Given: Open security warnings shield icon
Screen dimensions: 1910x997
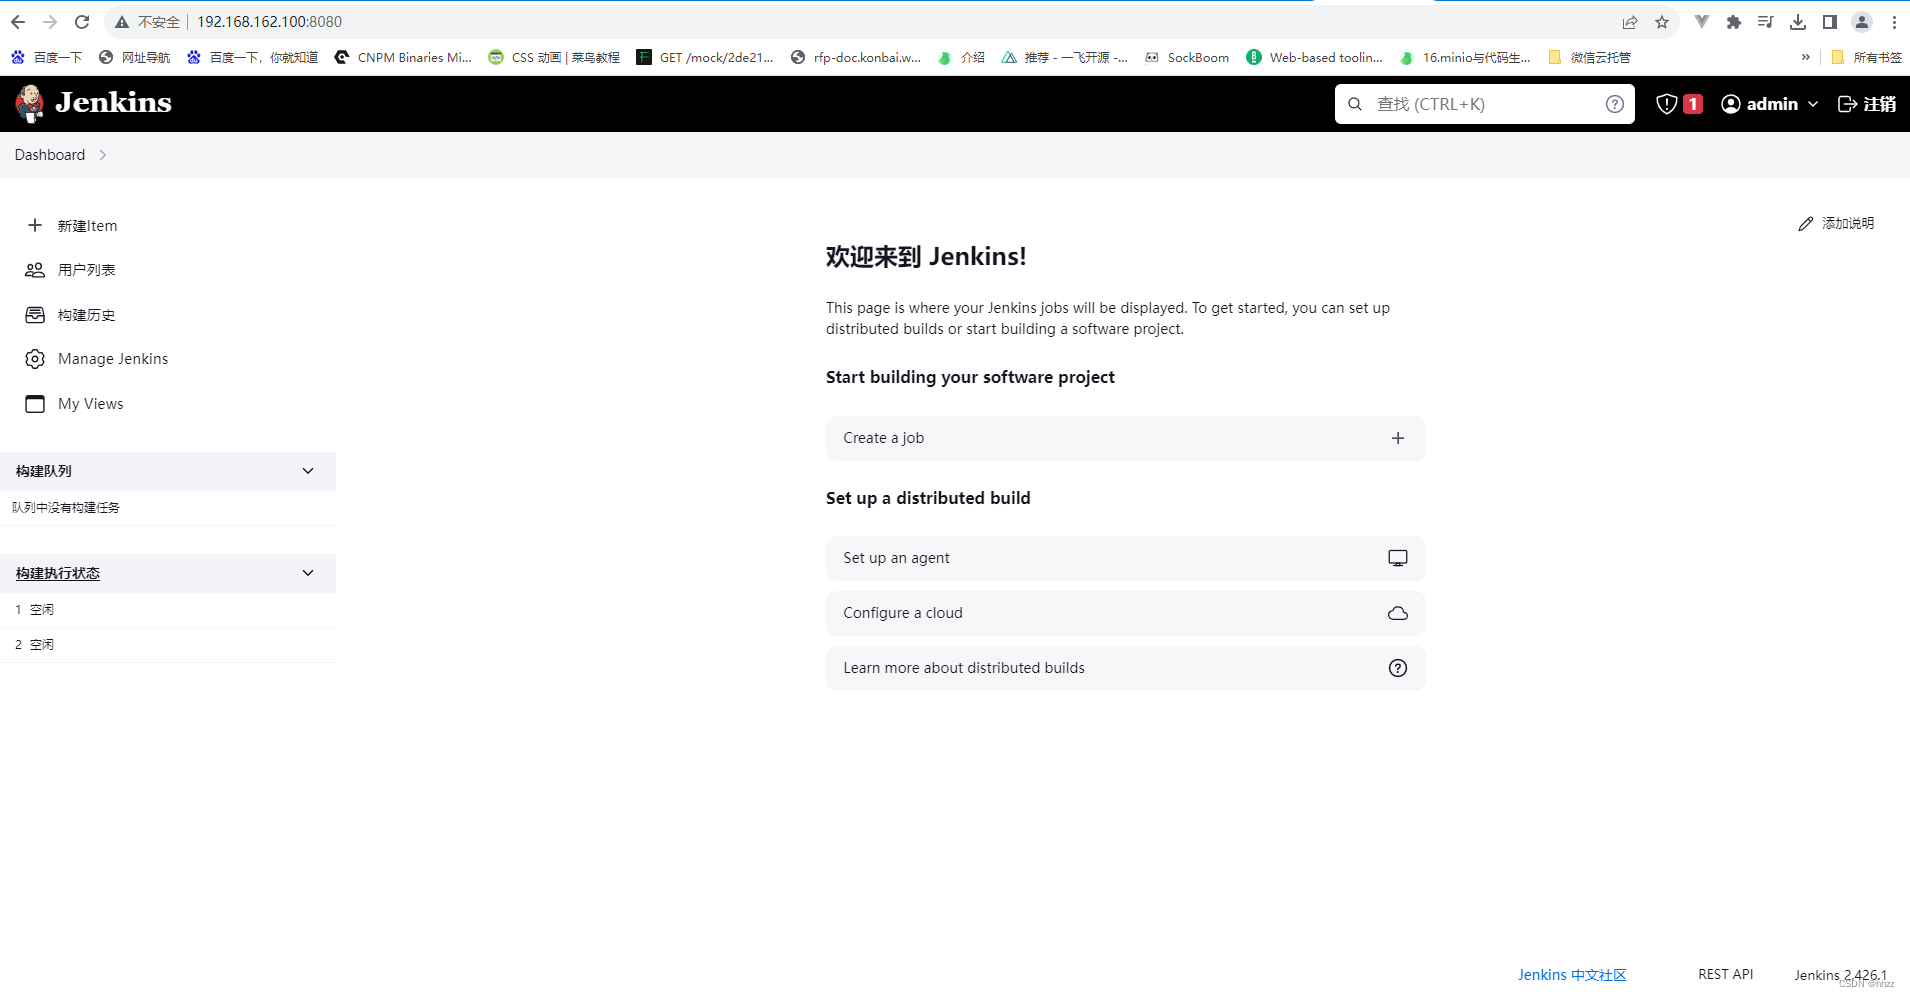Looking at the screenshot, I should (x=1666, y=104).
